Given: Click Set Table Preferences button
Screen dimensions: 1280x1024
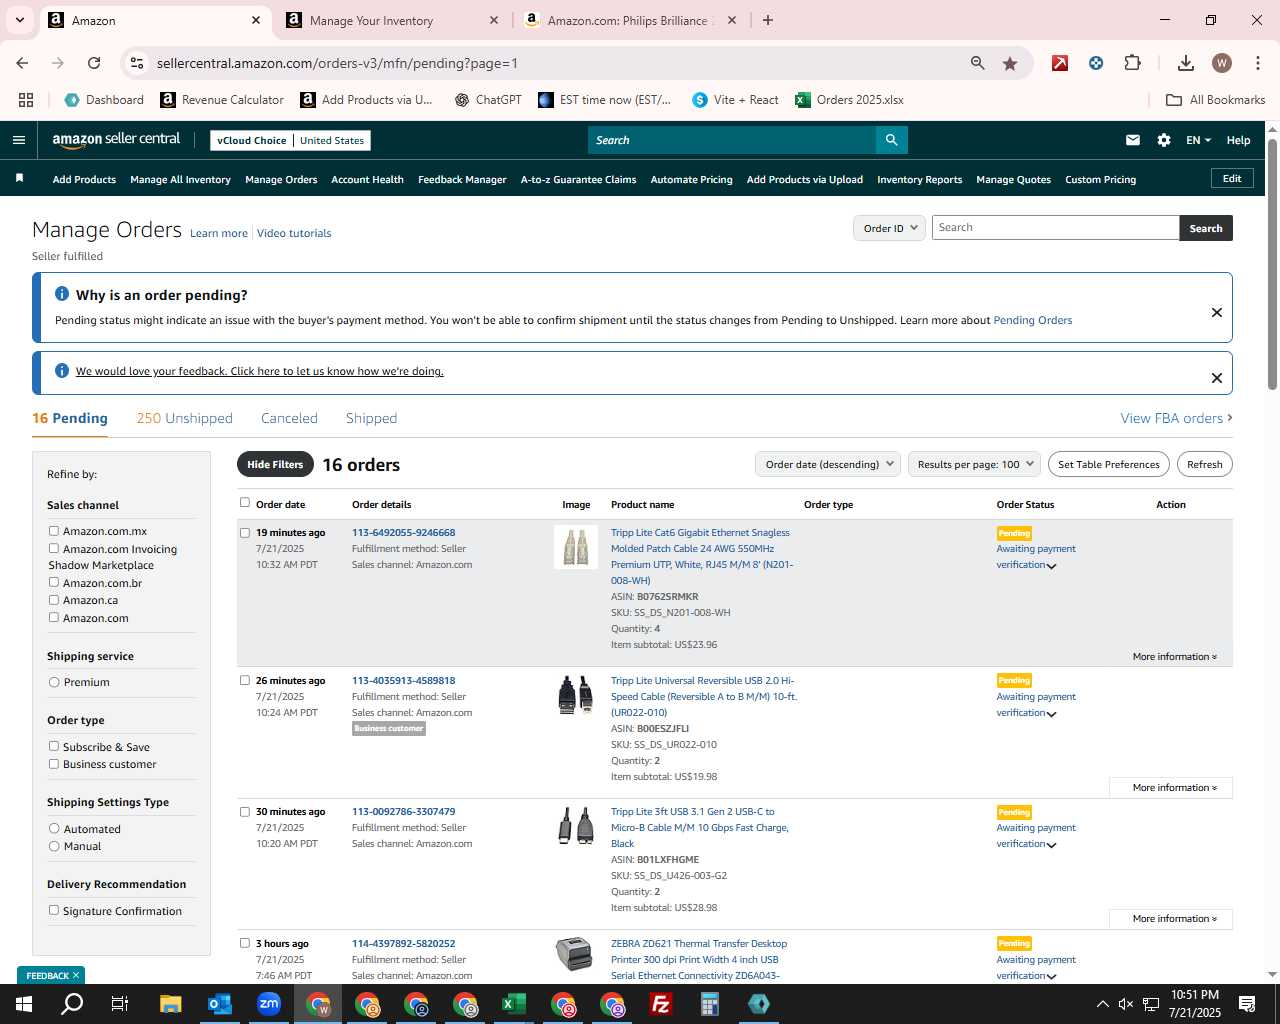Looking at the screenshot, I should [1109, 464].
